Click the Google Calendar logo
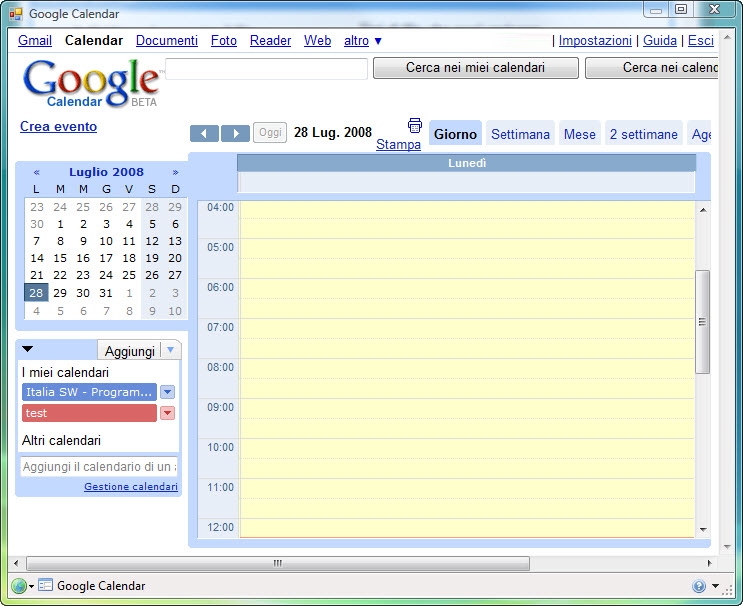This screenshot has height=606, width=743. pyautogui.click(x=90, y=83)
